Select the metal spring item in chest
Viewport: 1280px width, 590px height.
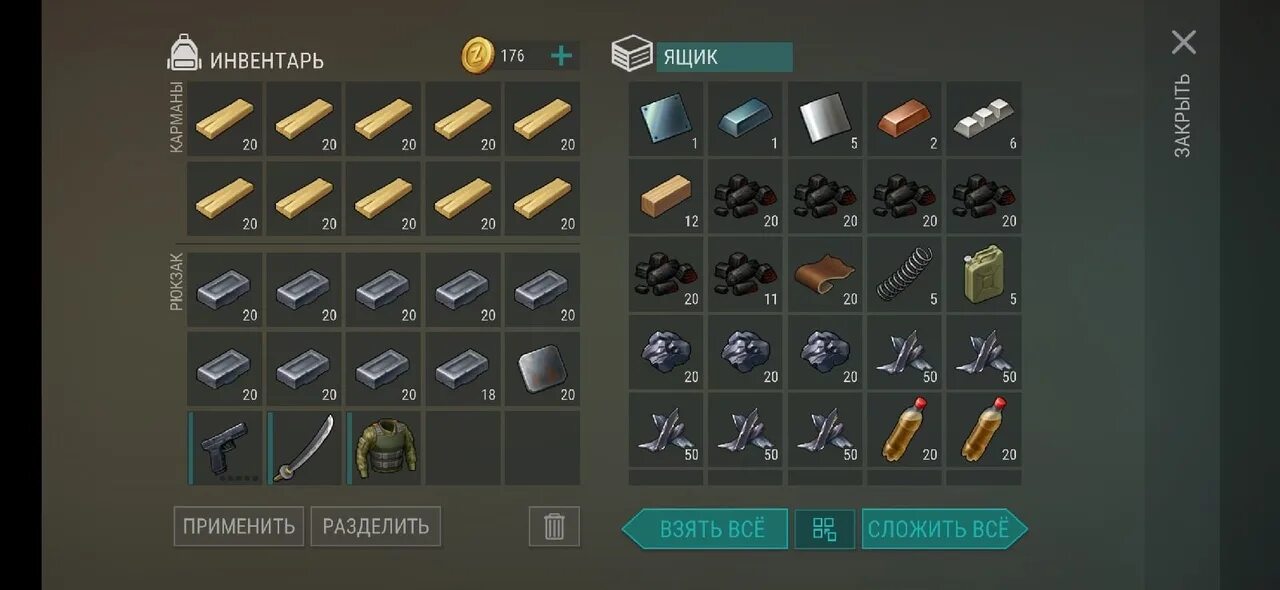tap(904, 274)
